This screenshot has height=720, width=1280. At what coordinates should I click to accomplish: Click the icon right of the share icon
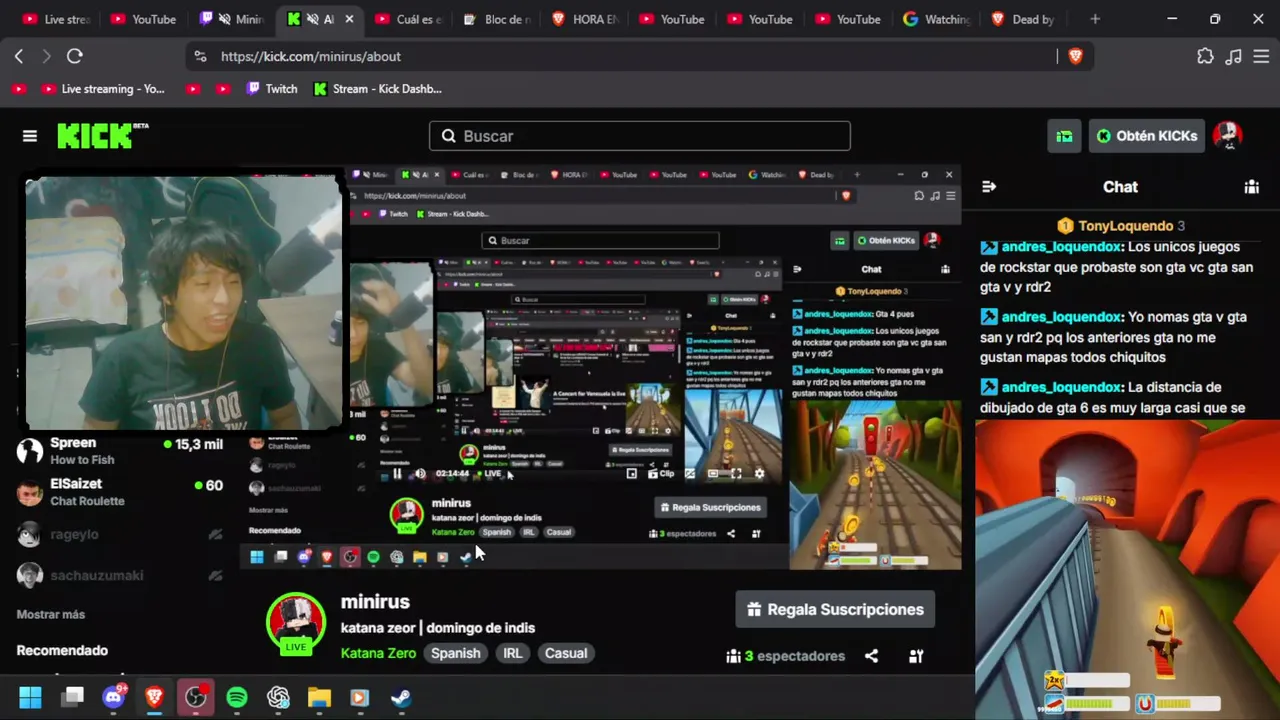(916, 656)
